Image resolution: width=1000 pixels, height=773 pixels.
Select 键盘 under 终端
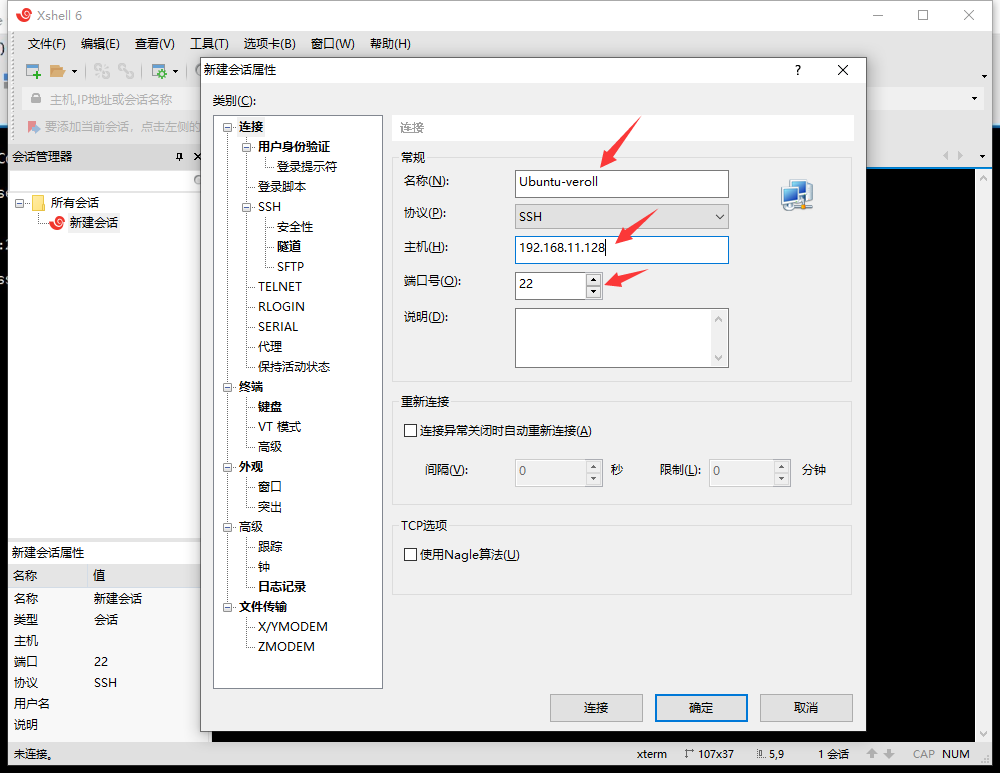pos(270,407)
